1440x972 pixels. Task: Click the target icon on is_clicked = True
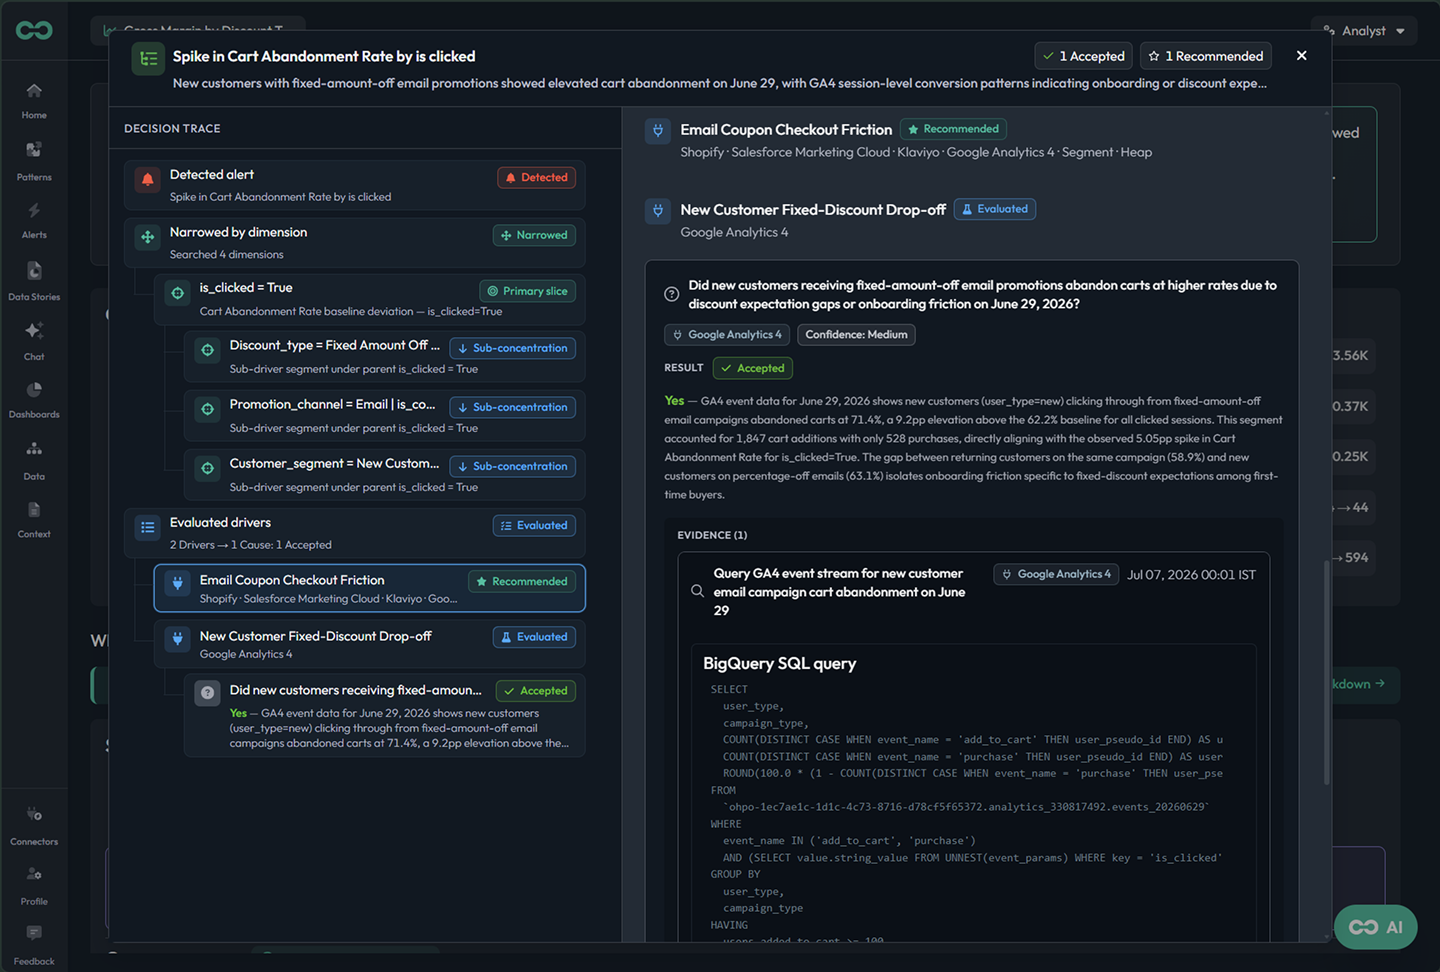pos(177,293)
